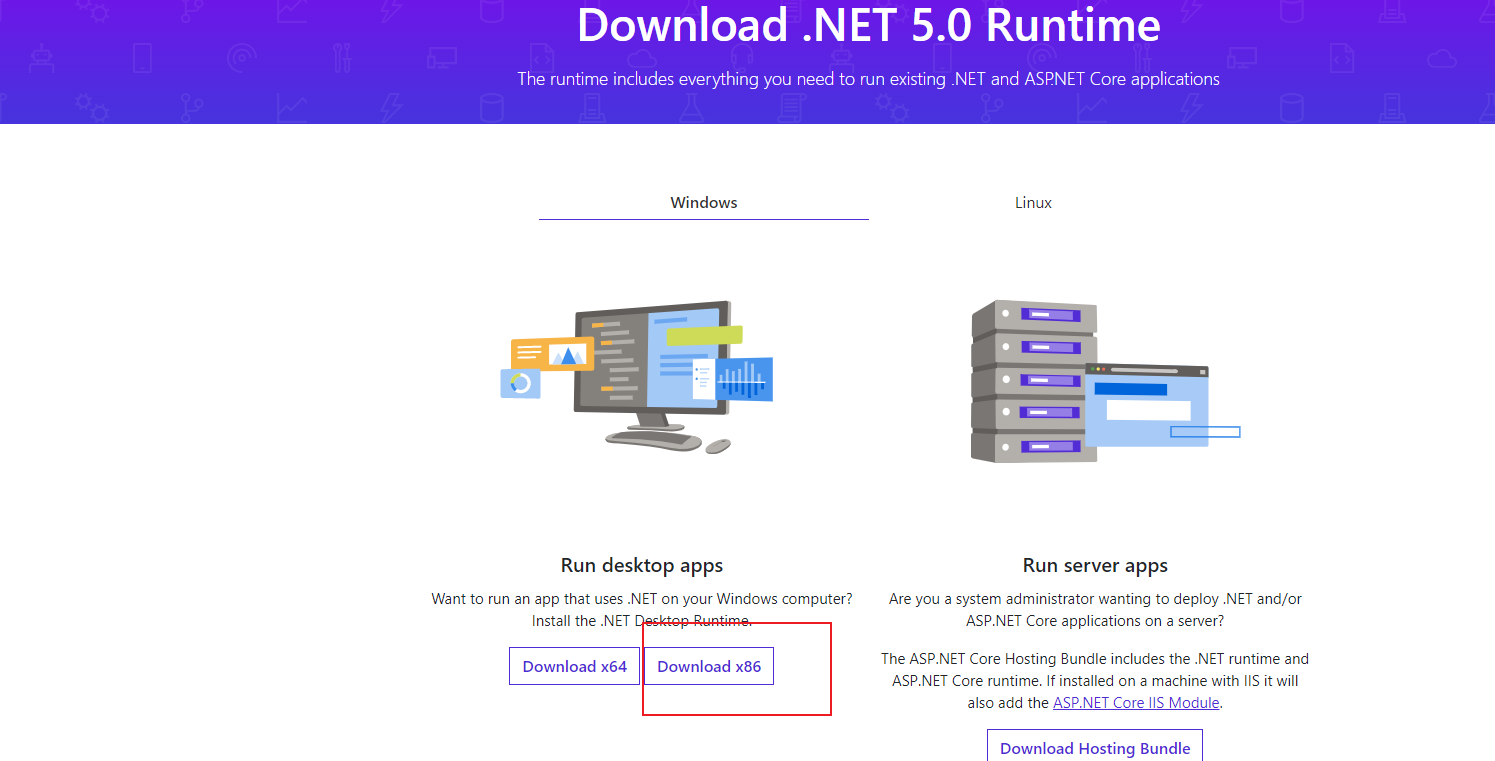Click the Download .NET 5.0 Runtime title
Image resolution: width=1495 pixels, height=761 pixels.
point(869,25)
